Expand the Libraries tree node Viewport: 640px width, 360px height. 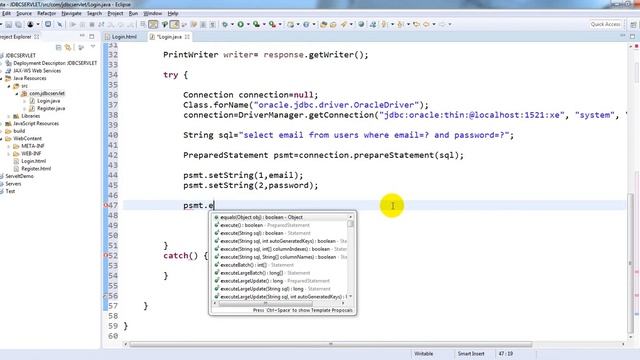[9, 116]
